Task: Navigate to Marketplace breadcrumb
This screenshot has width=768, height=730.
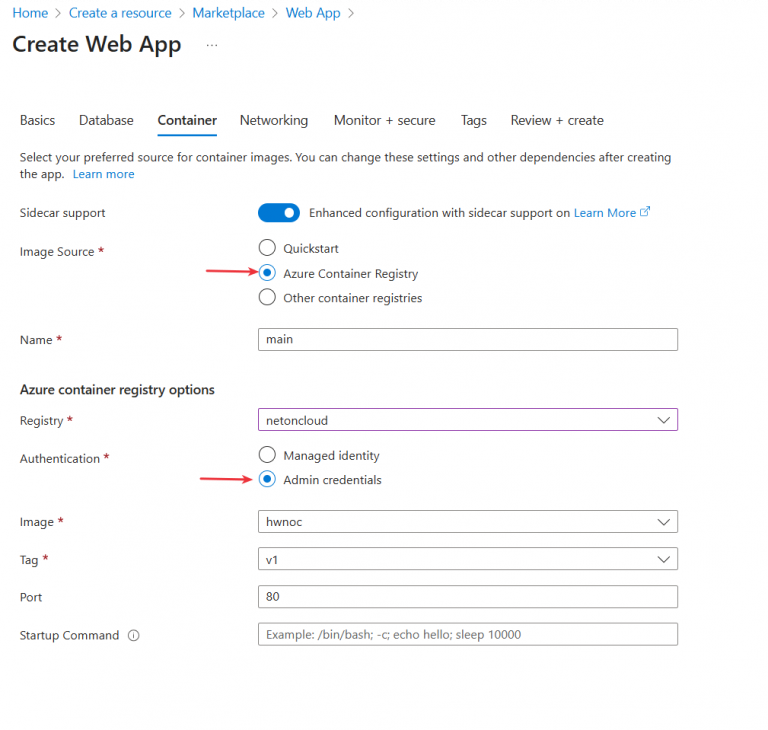Action: 228,13
